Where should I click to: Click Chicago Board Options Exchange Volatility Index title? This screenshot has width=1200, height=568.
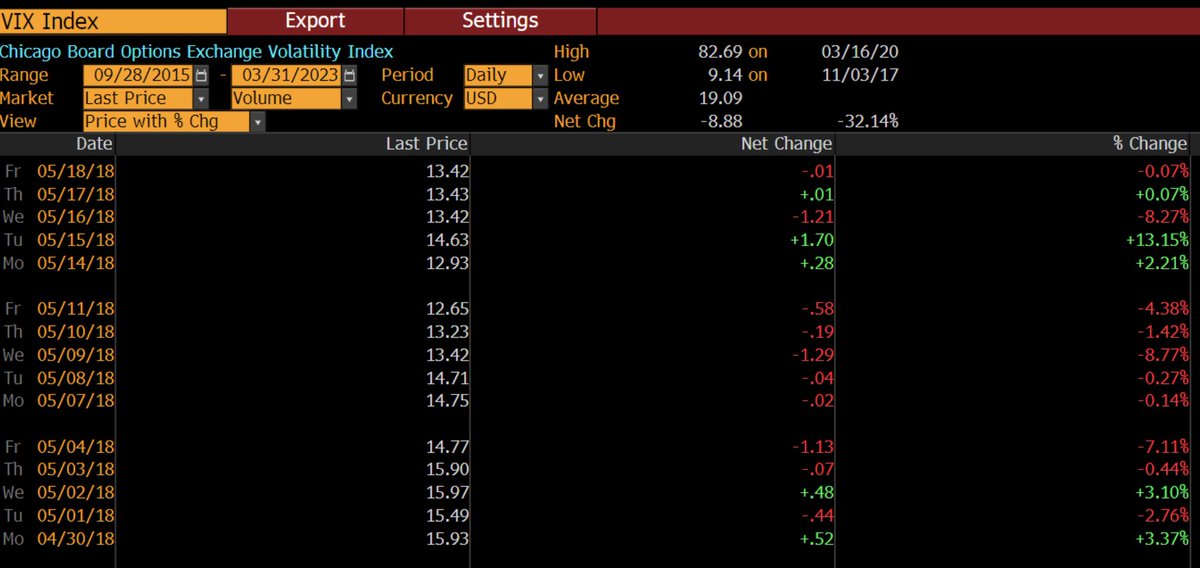coord(197,51)
